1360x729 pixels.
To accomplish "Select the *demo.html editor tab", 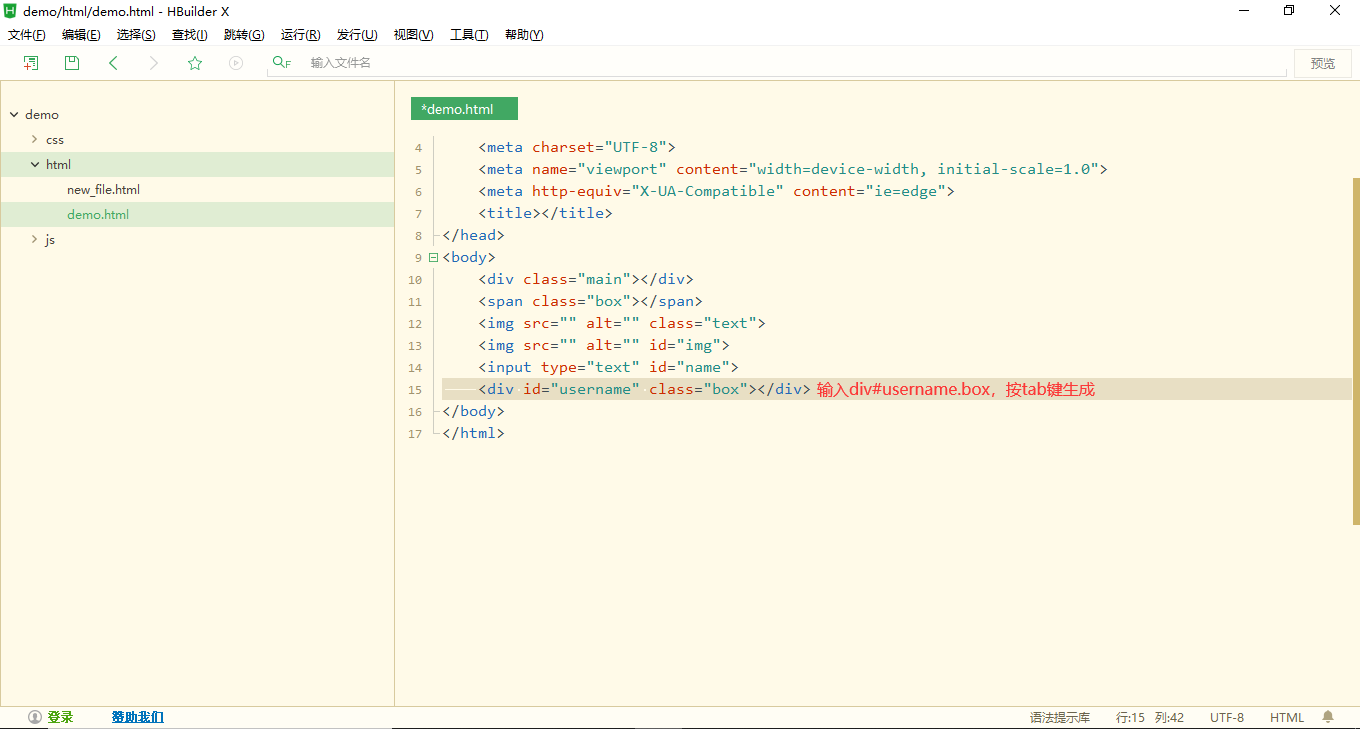I will click(x=464, y=109).
